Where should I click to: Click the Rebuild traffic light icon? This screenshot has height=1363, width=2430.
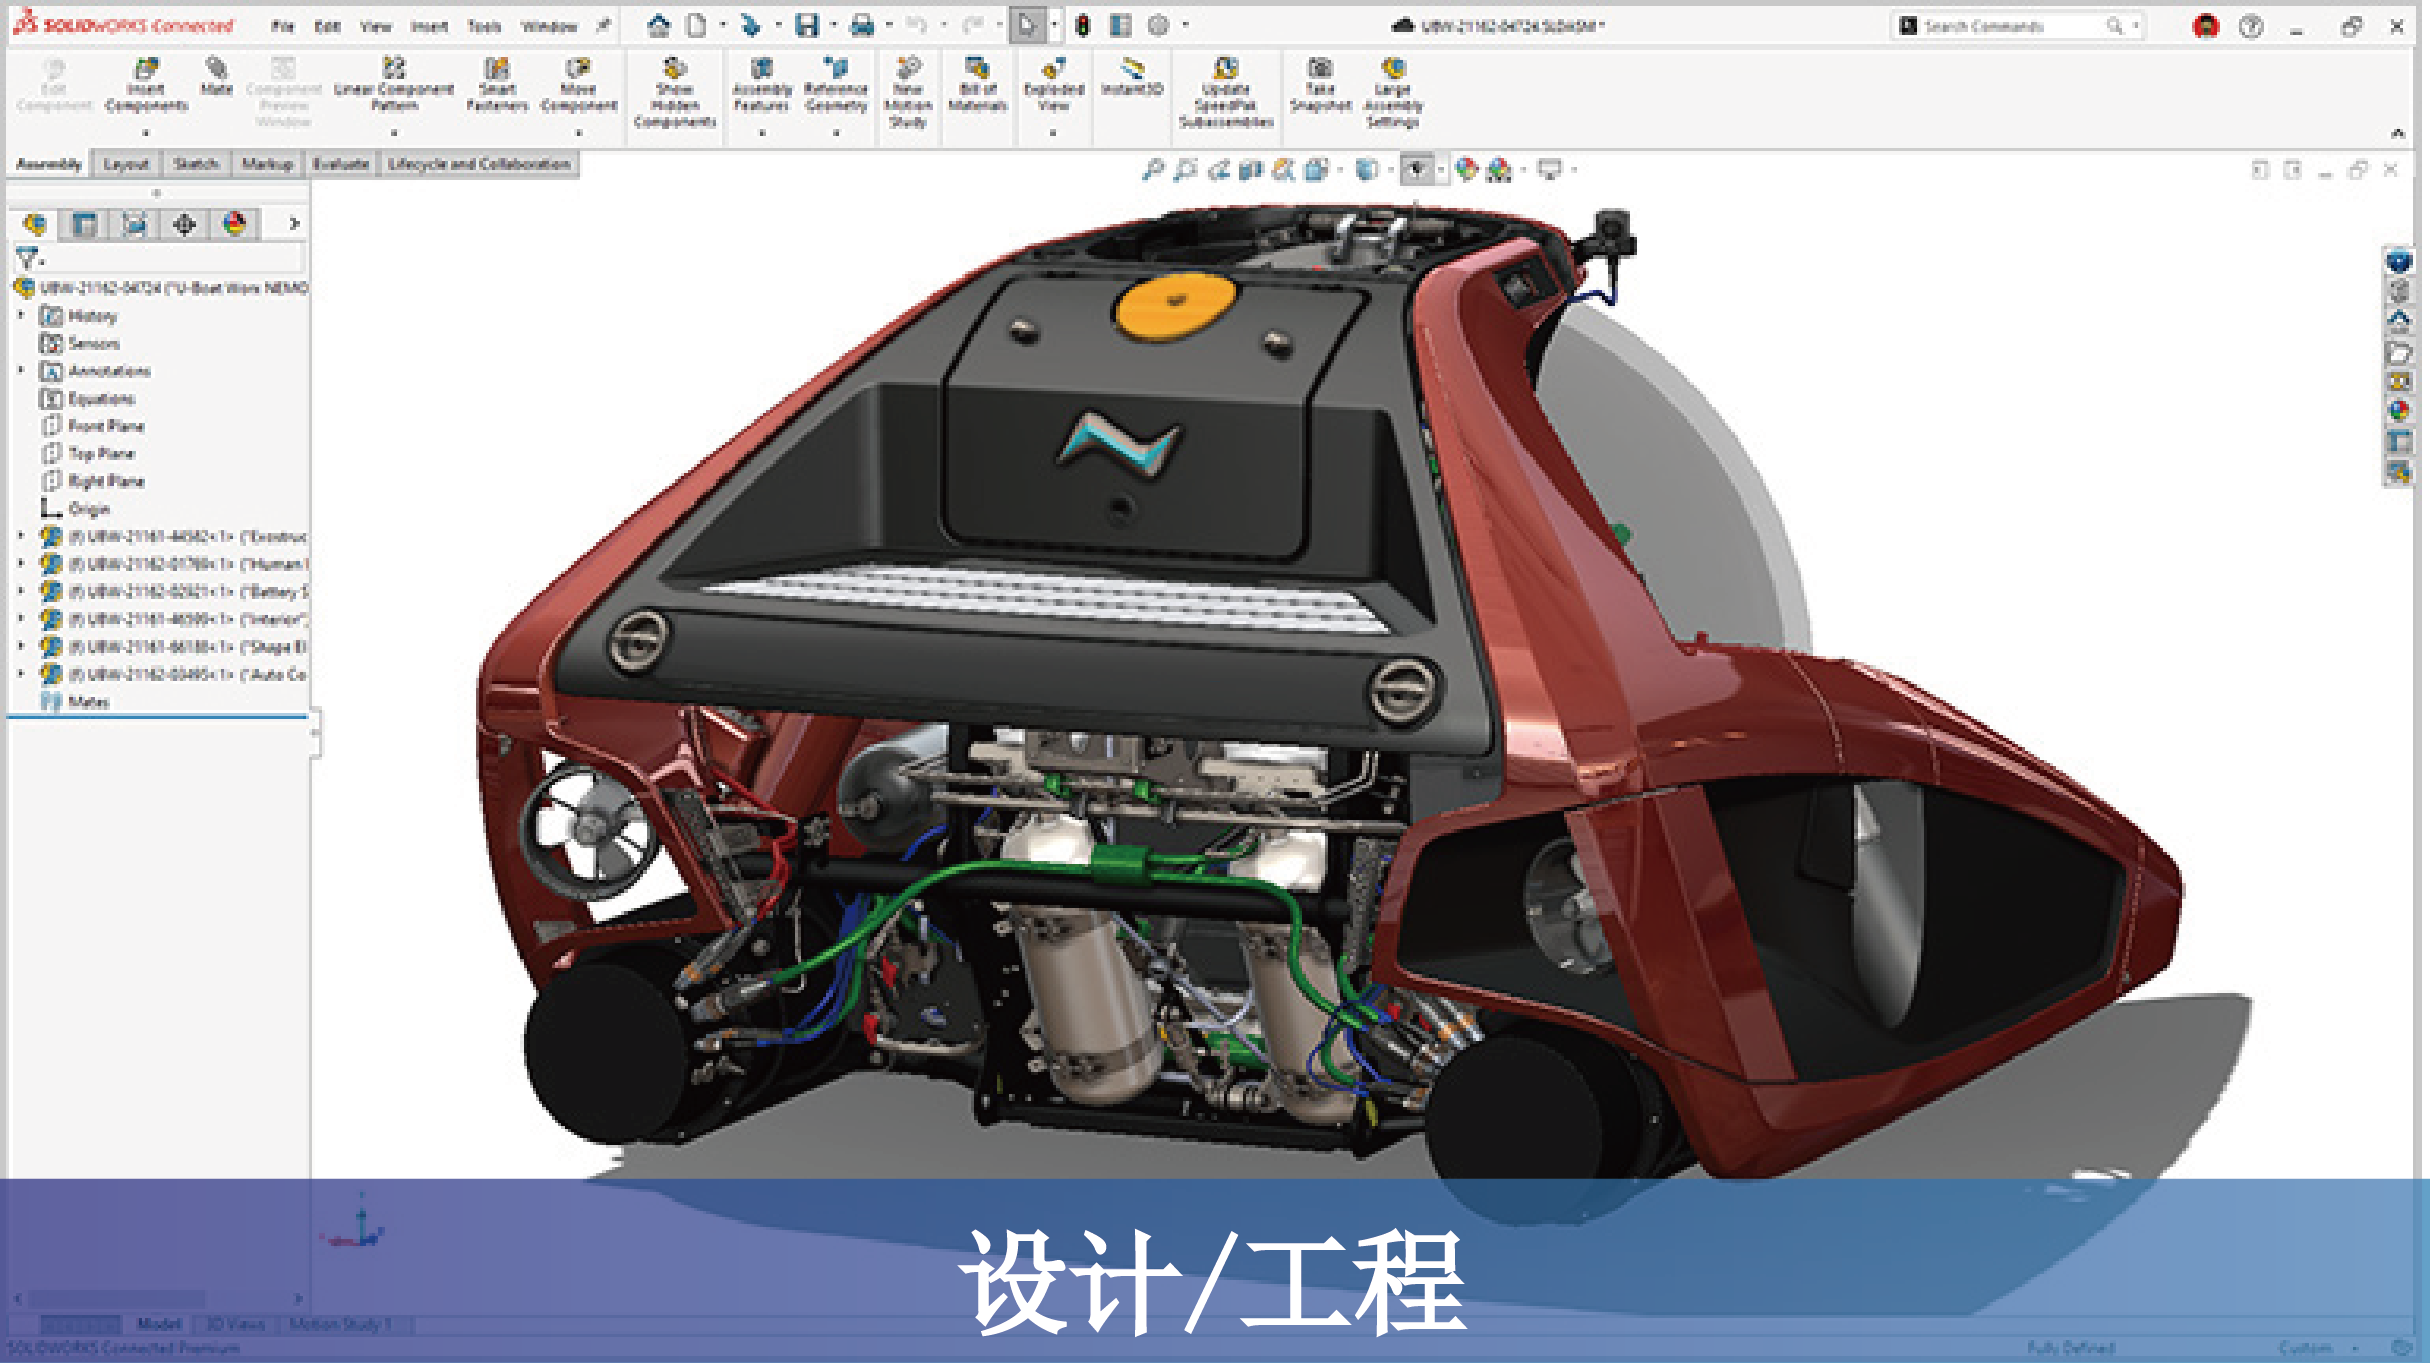[x=1083, y=26]
